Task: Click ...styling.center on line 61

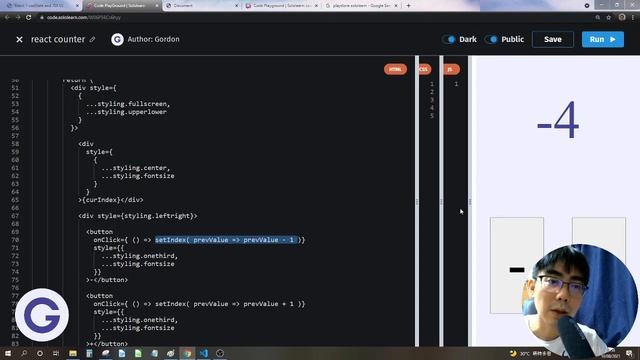Action: click(x=136, y=168)
